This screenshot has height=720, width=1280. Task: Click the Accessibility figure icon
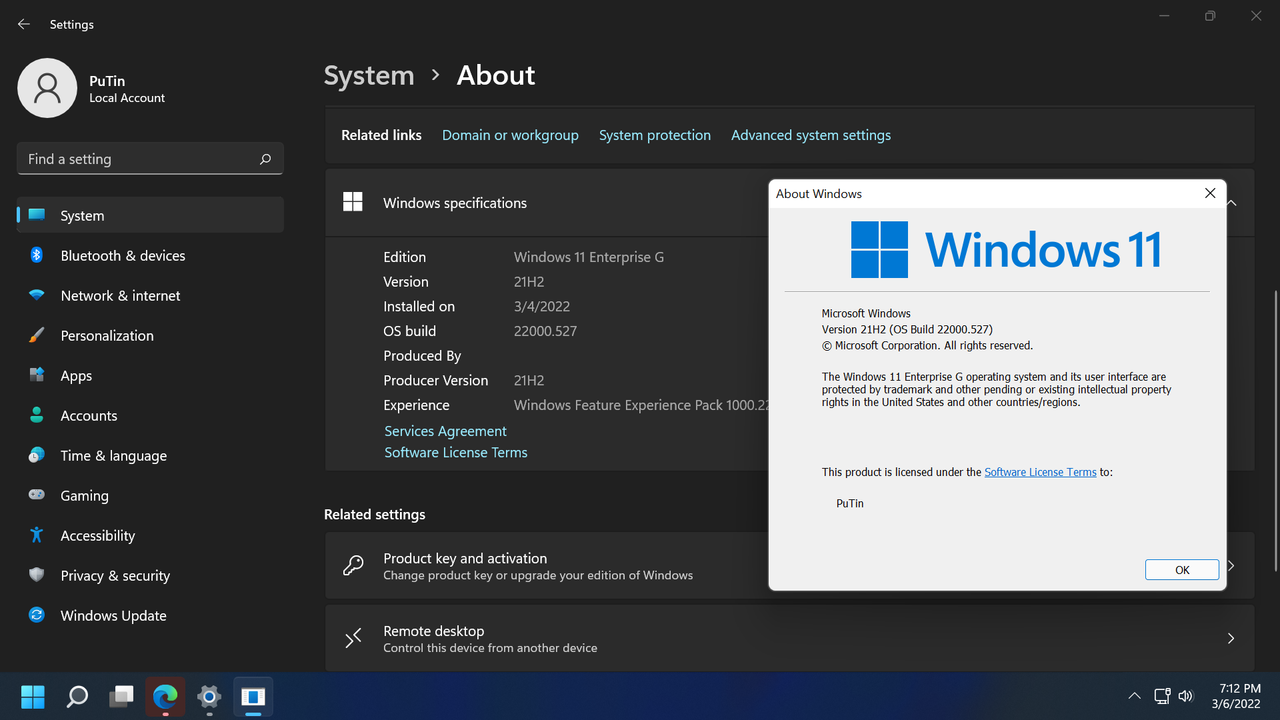[x=37, y=535]
